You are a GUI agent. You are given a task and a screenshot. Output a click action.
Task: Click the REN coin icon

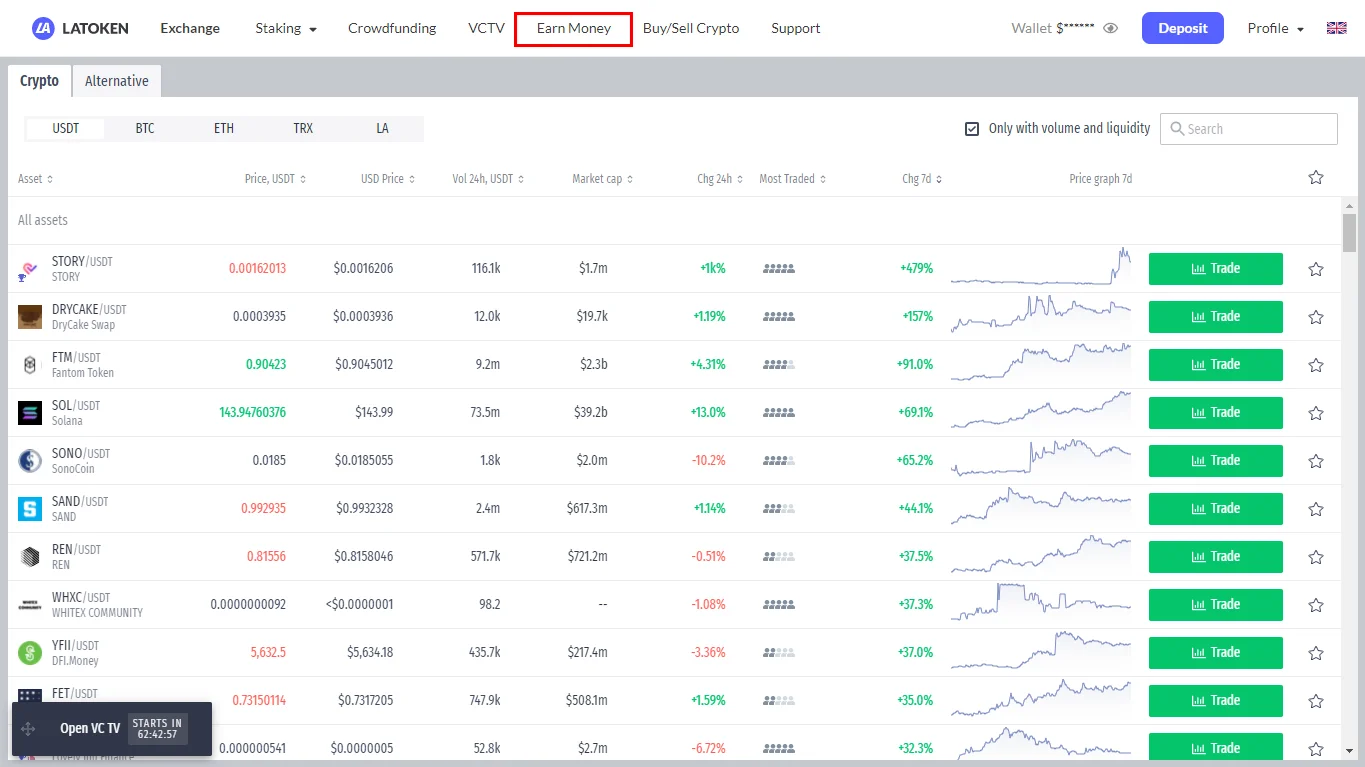(30, 557)
